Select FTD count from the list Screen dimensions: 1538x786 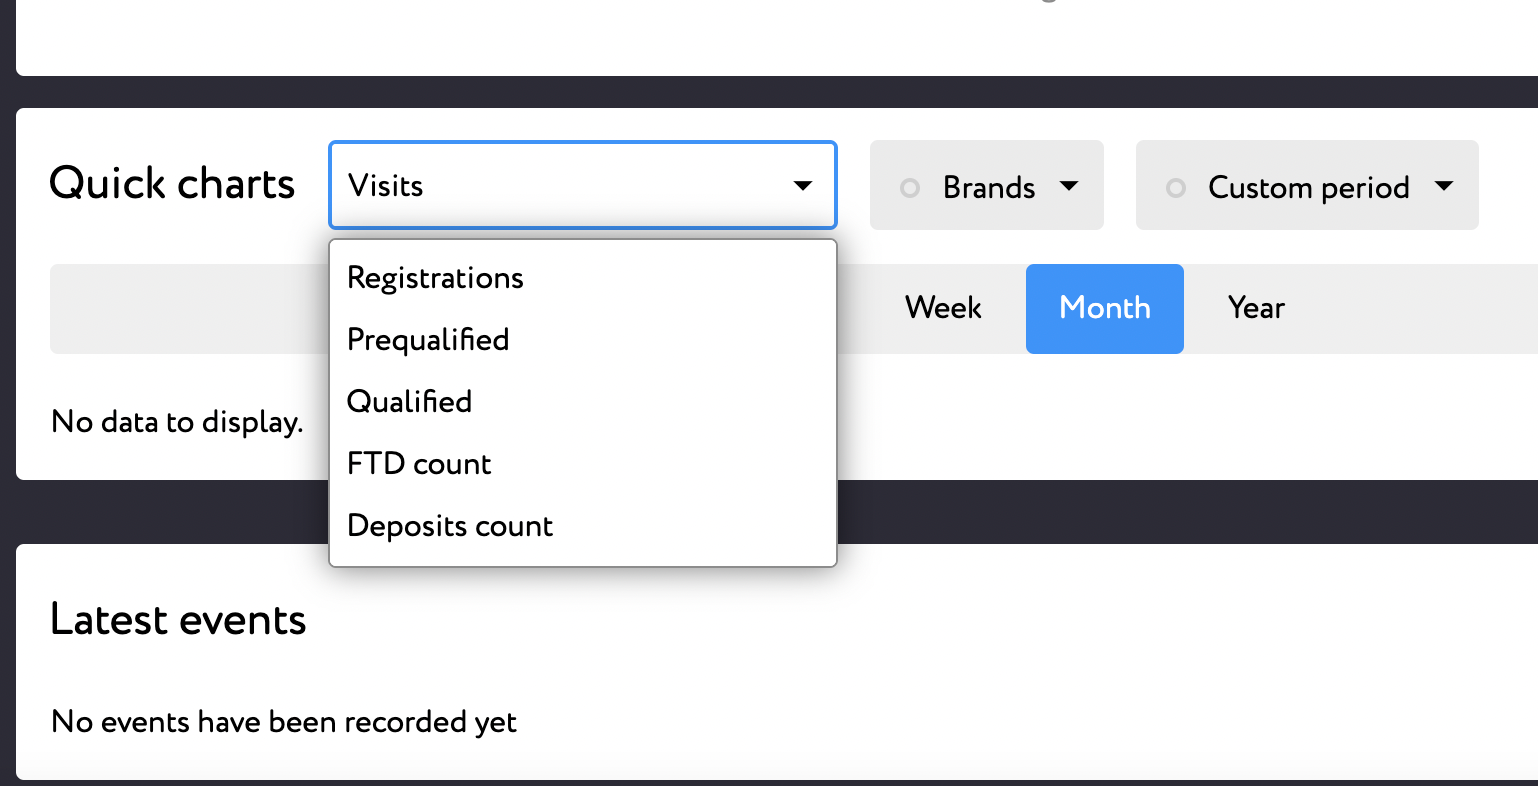419,464
